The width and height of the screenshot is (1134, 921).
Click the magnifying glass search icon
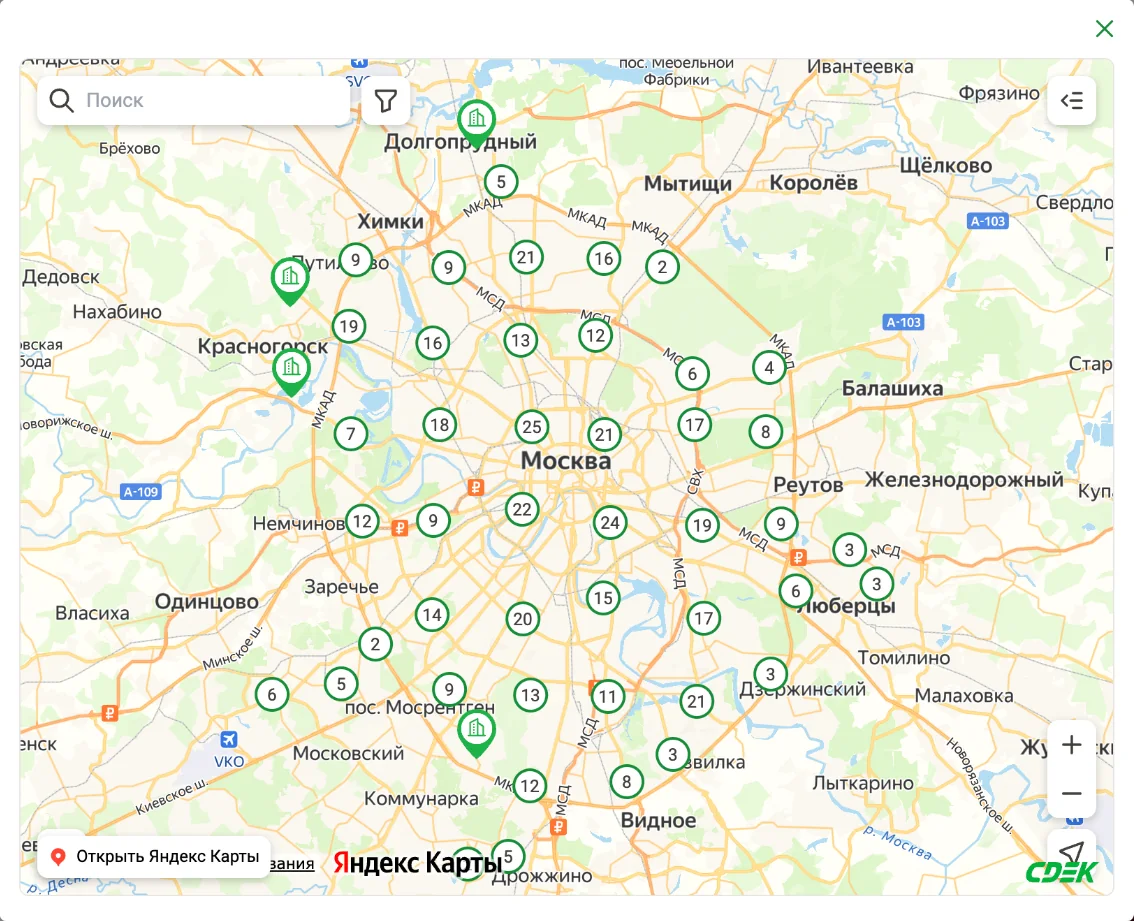click(61, 101)
